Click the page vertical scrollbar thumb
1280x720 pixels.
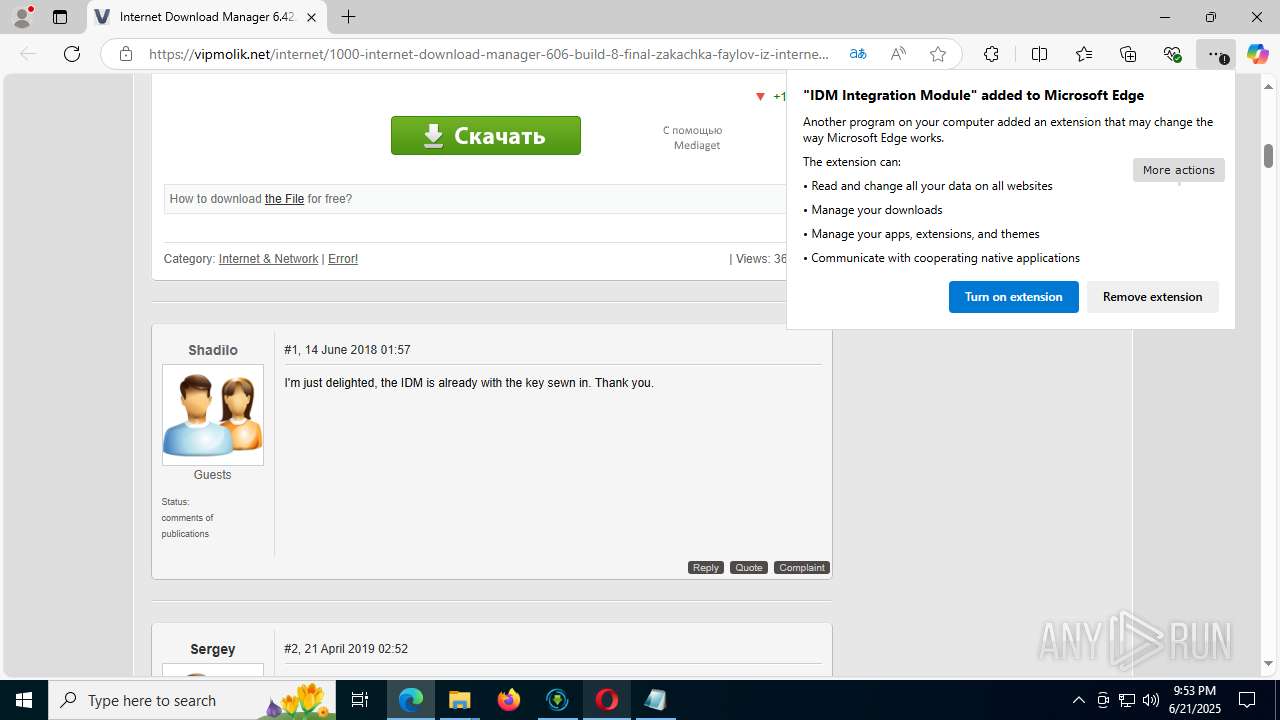1268,156
